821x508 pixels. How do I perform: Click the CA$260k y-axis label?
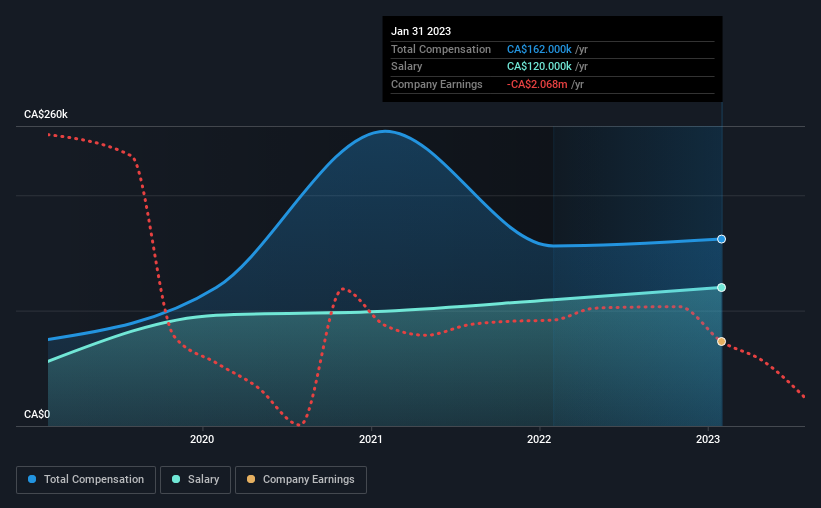pos(46,114)
